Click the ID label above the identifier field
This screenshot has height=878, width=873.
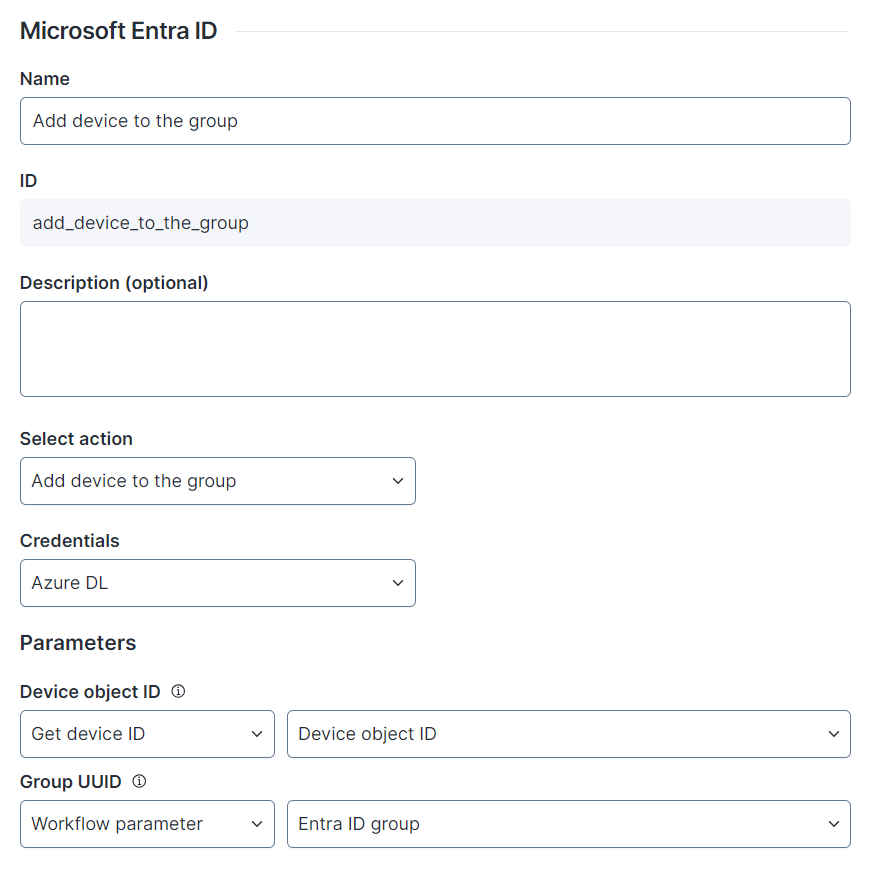click(29, 181)
